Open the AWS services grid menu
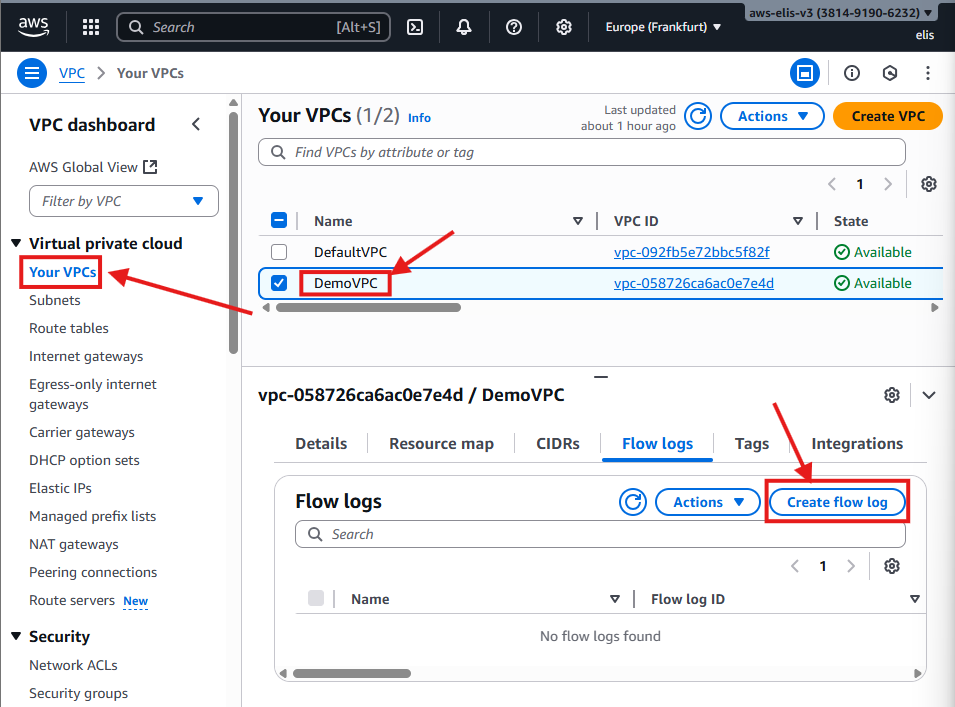The height and width of the screenshot is (707, 955). coord(91,27)
